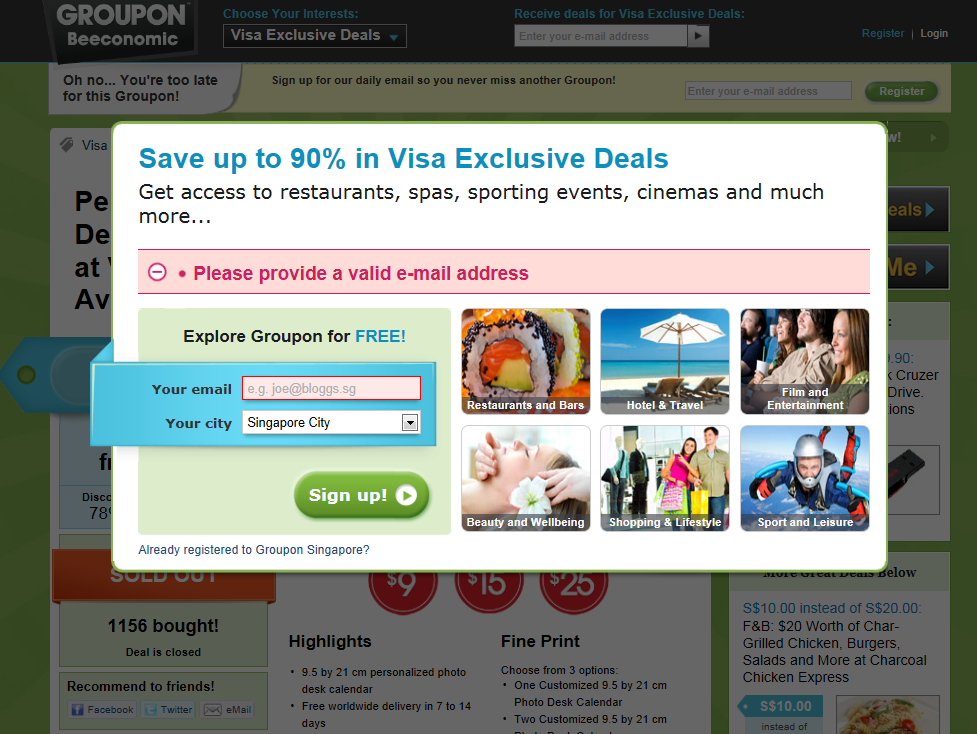Select the Hotel & Travel thumbnail

click(665, 361)
